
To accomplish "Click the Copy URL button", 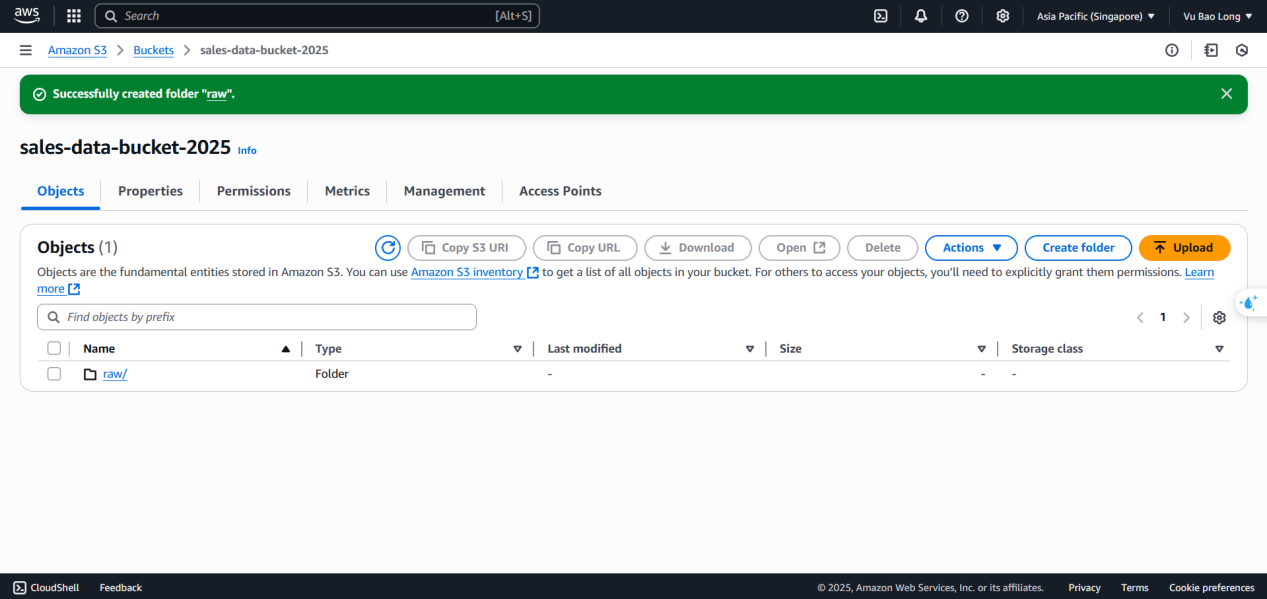I will (584, 248).
